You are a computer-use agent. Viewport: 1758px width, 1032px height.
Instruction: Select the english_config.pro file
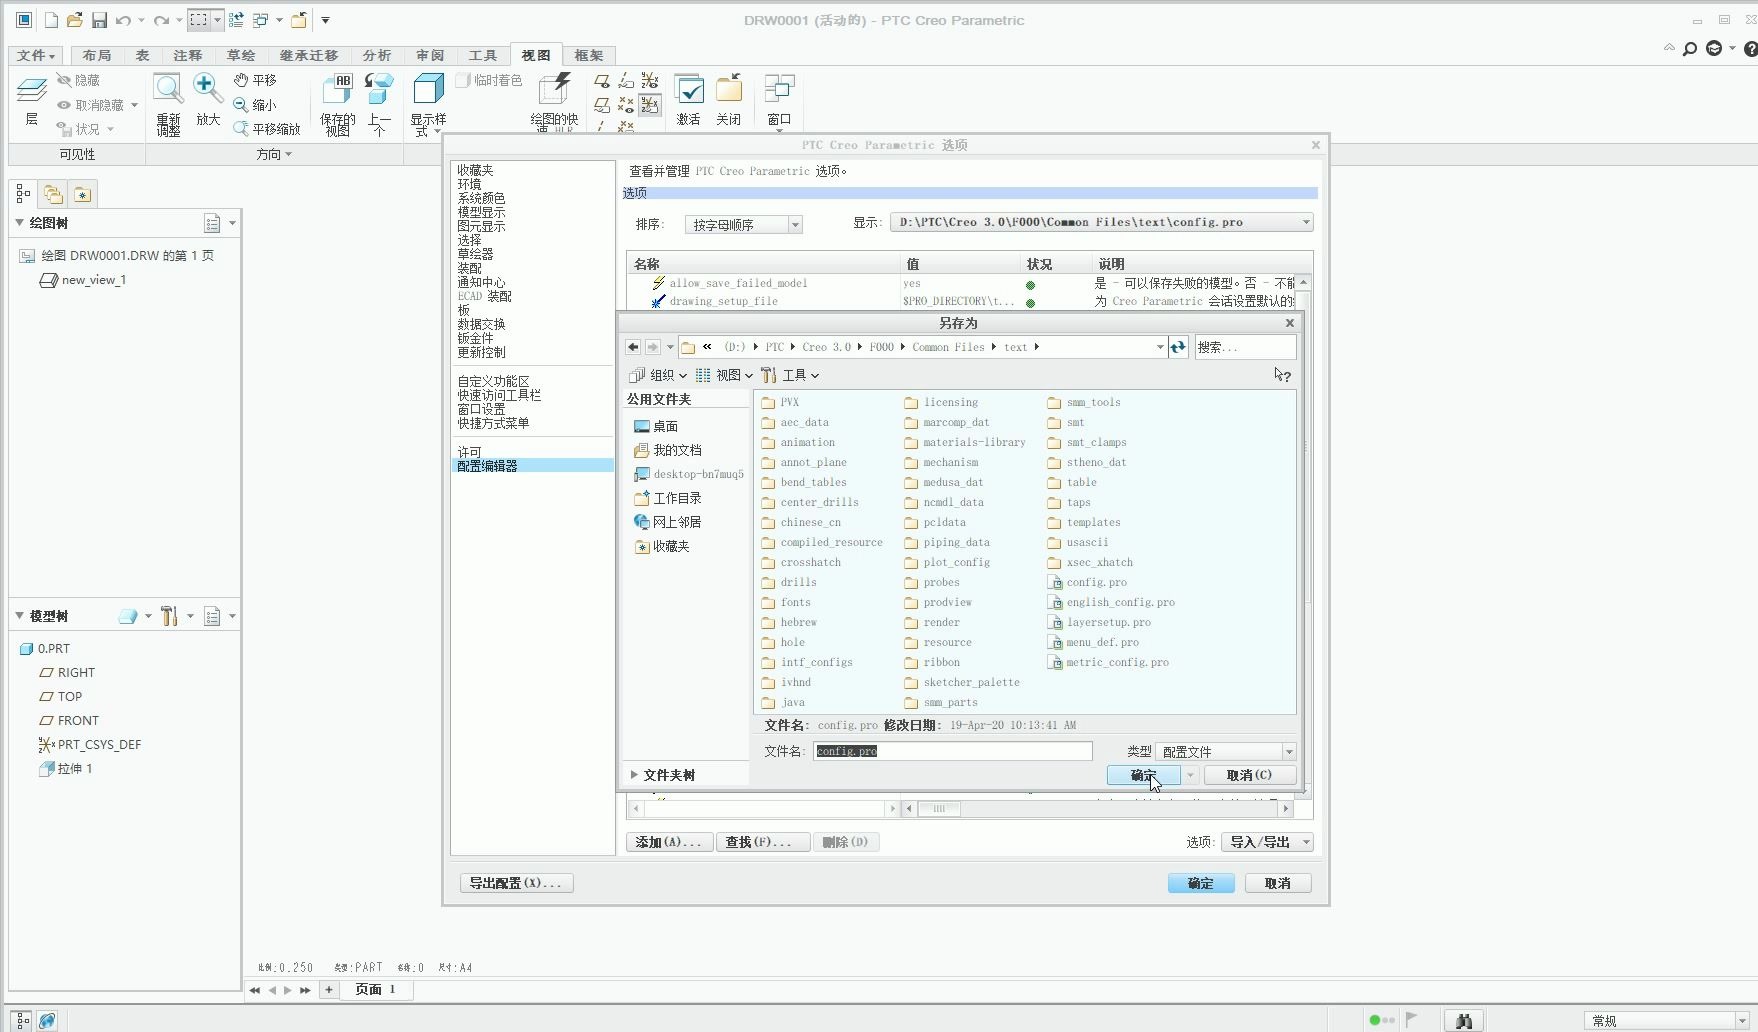pyautogui.click(x=1120, y=602)
